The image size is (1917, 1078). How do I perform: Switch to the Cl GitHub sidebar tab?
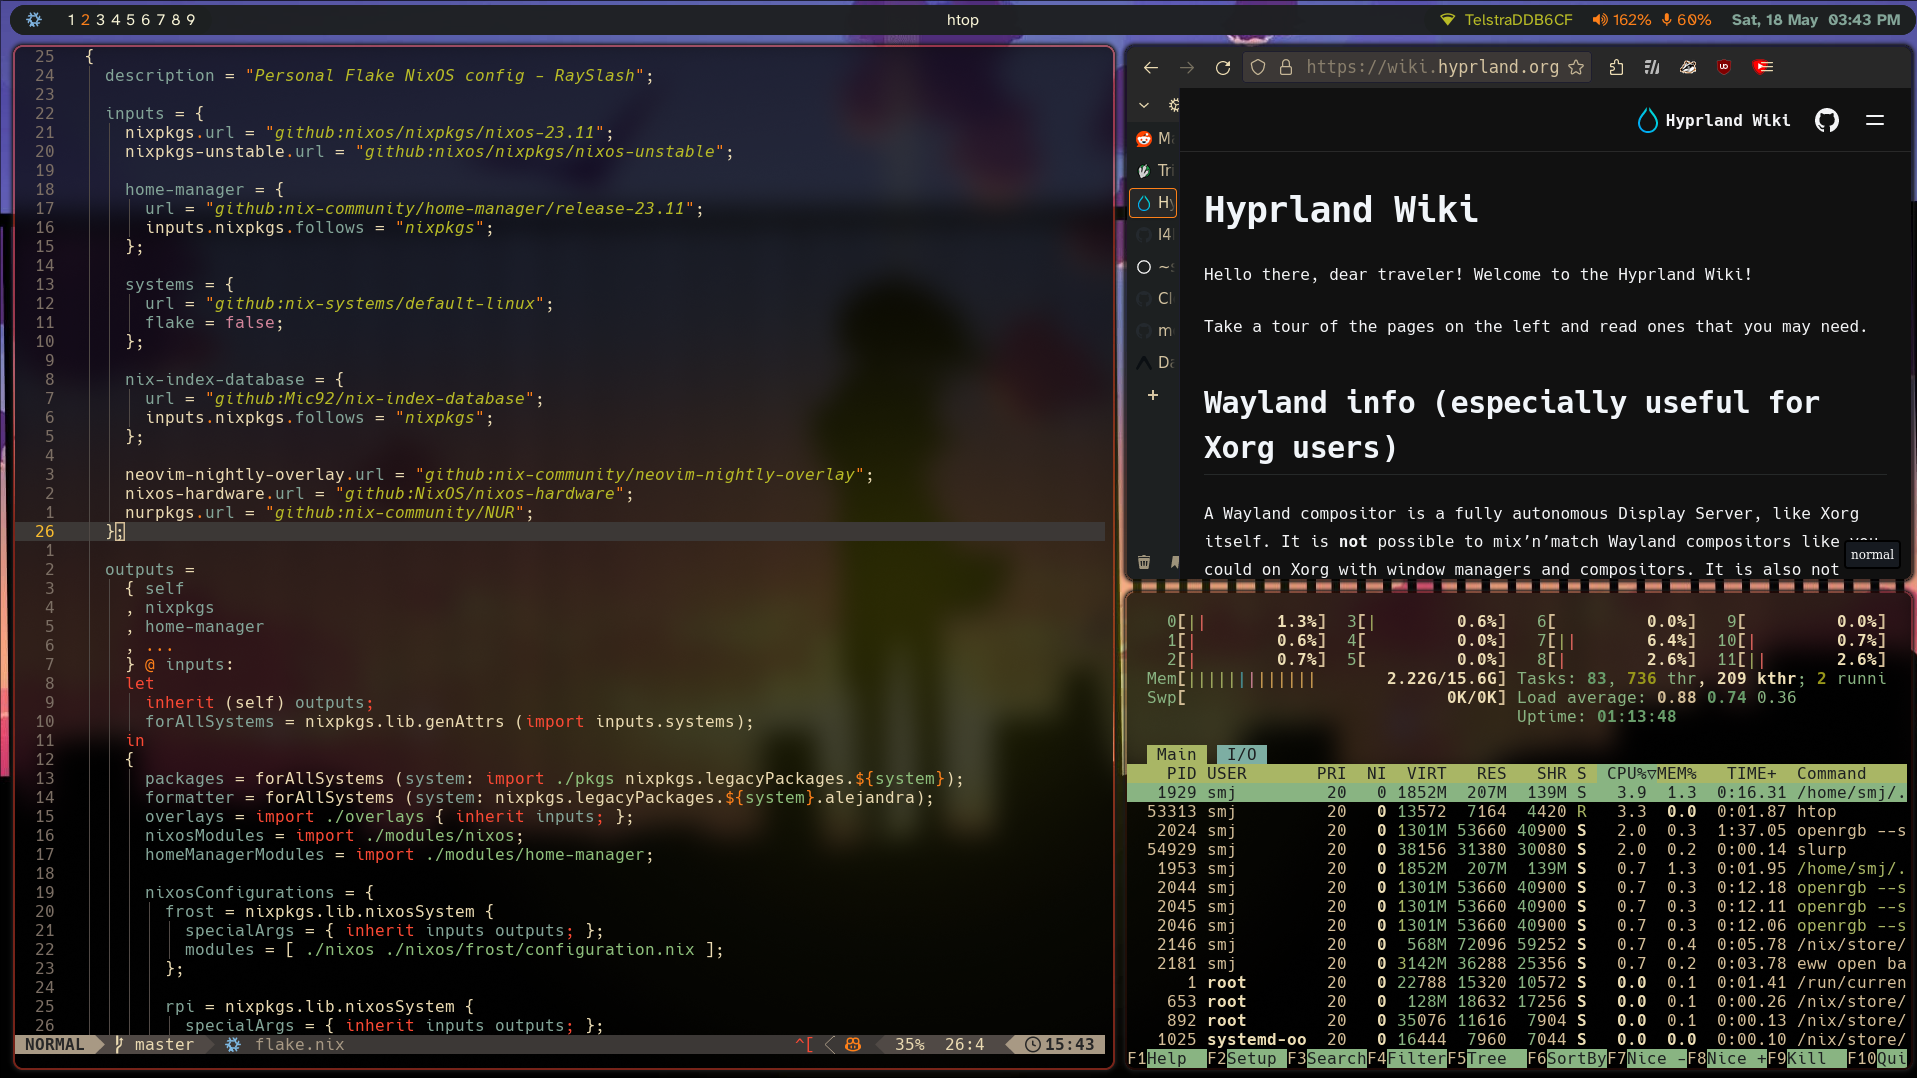[1153, 298]
